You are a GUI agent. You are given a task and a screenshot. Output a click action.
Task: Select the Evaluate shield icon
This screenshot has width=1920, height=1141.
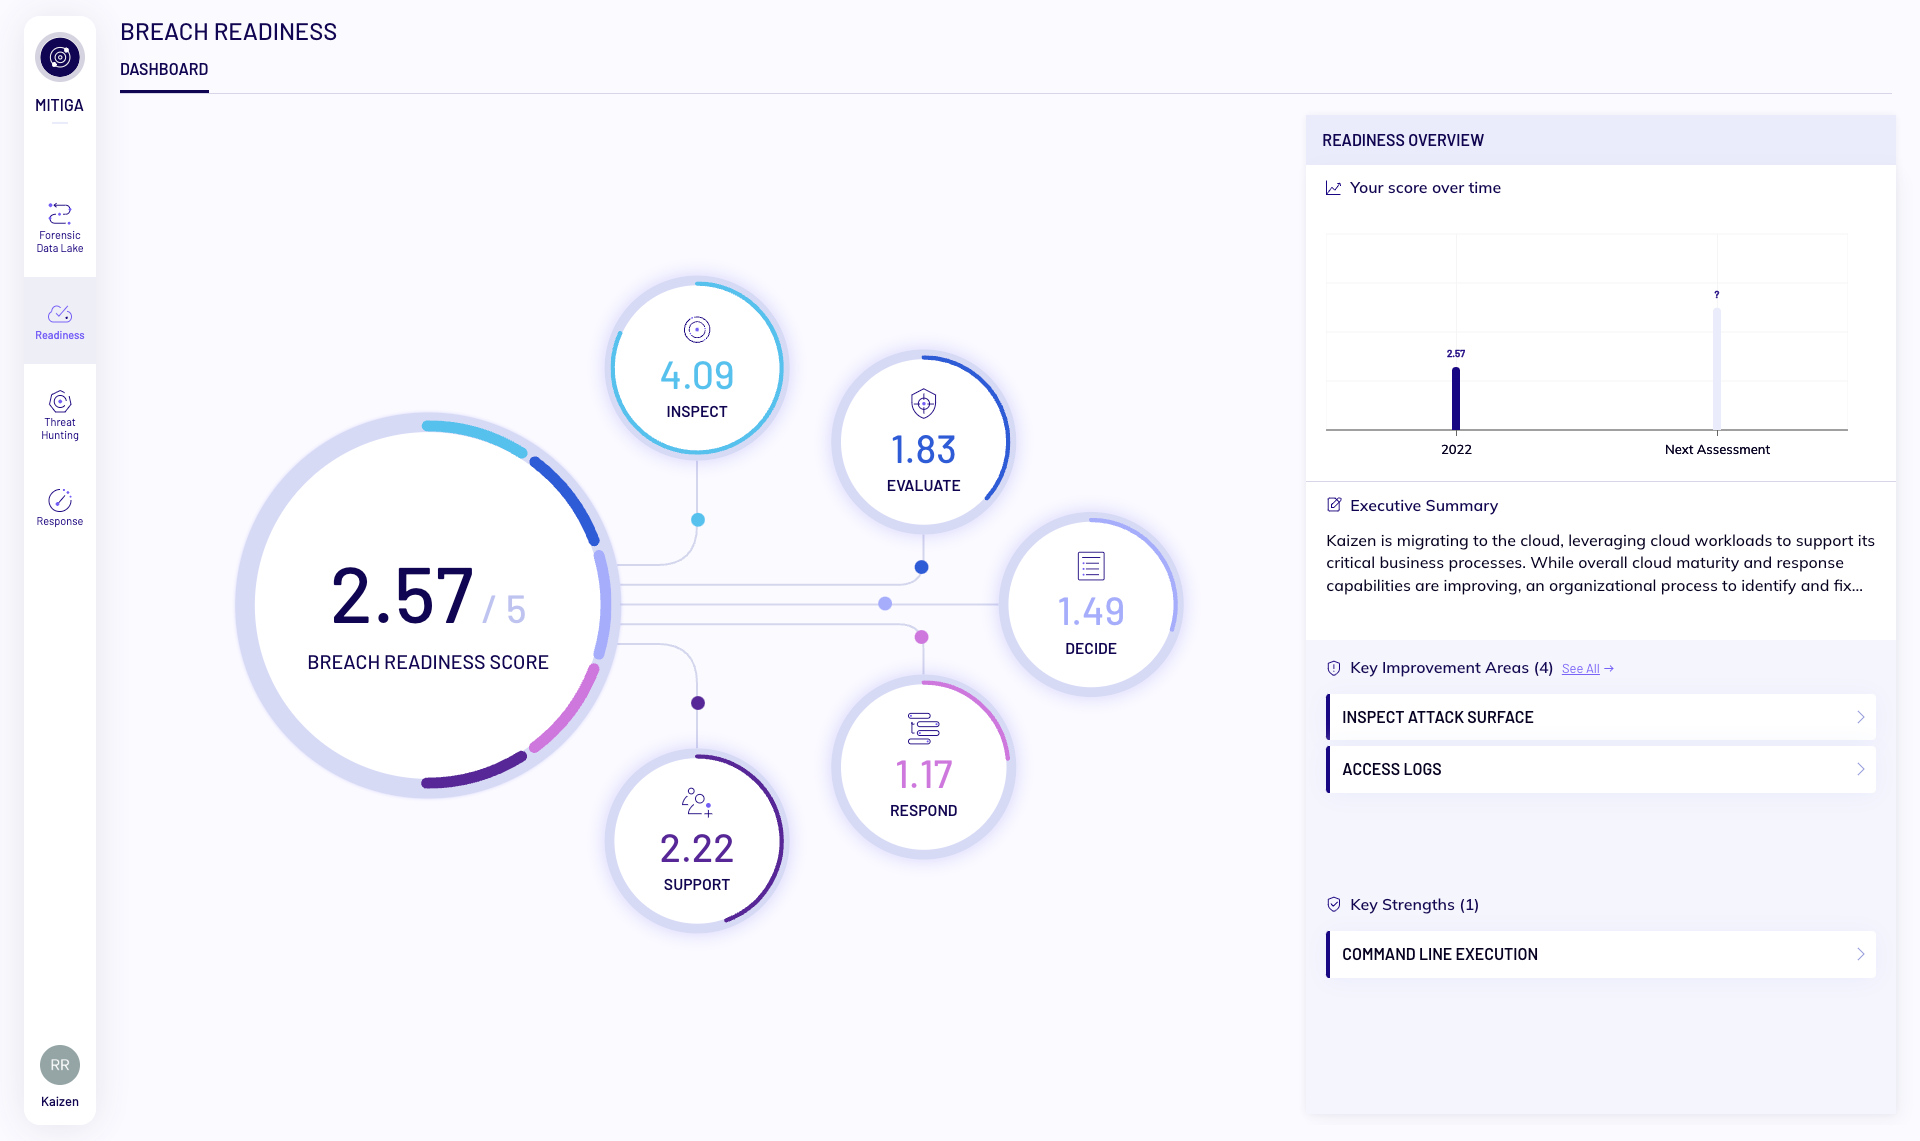pyautogui.click(x=922, y=405)
